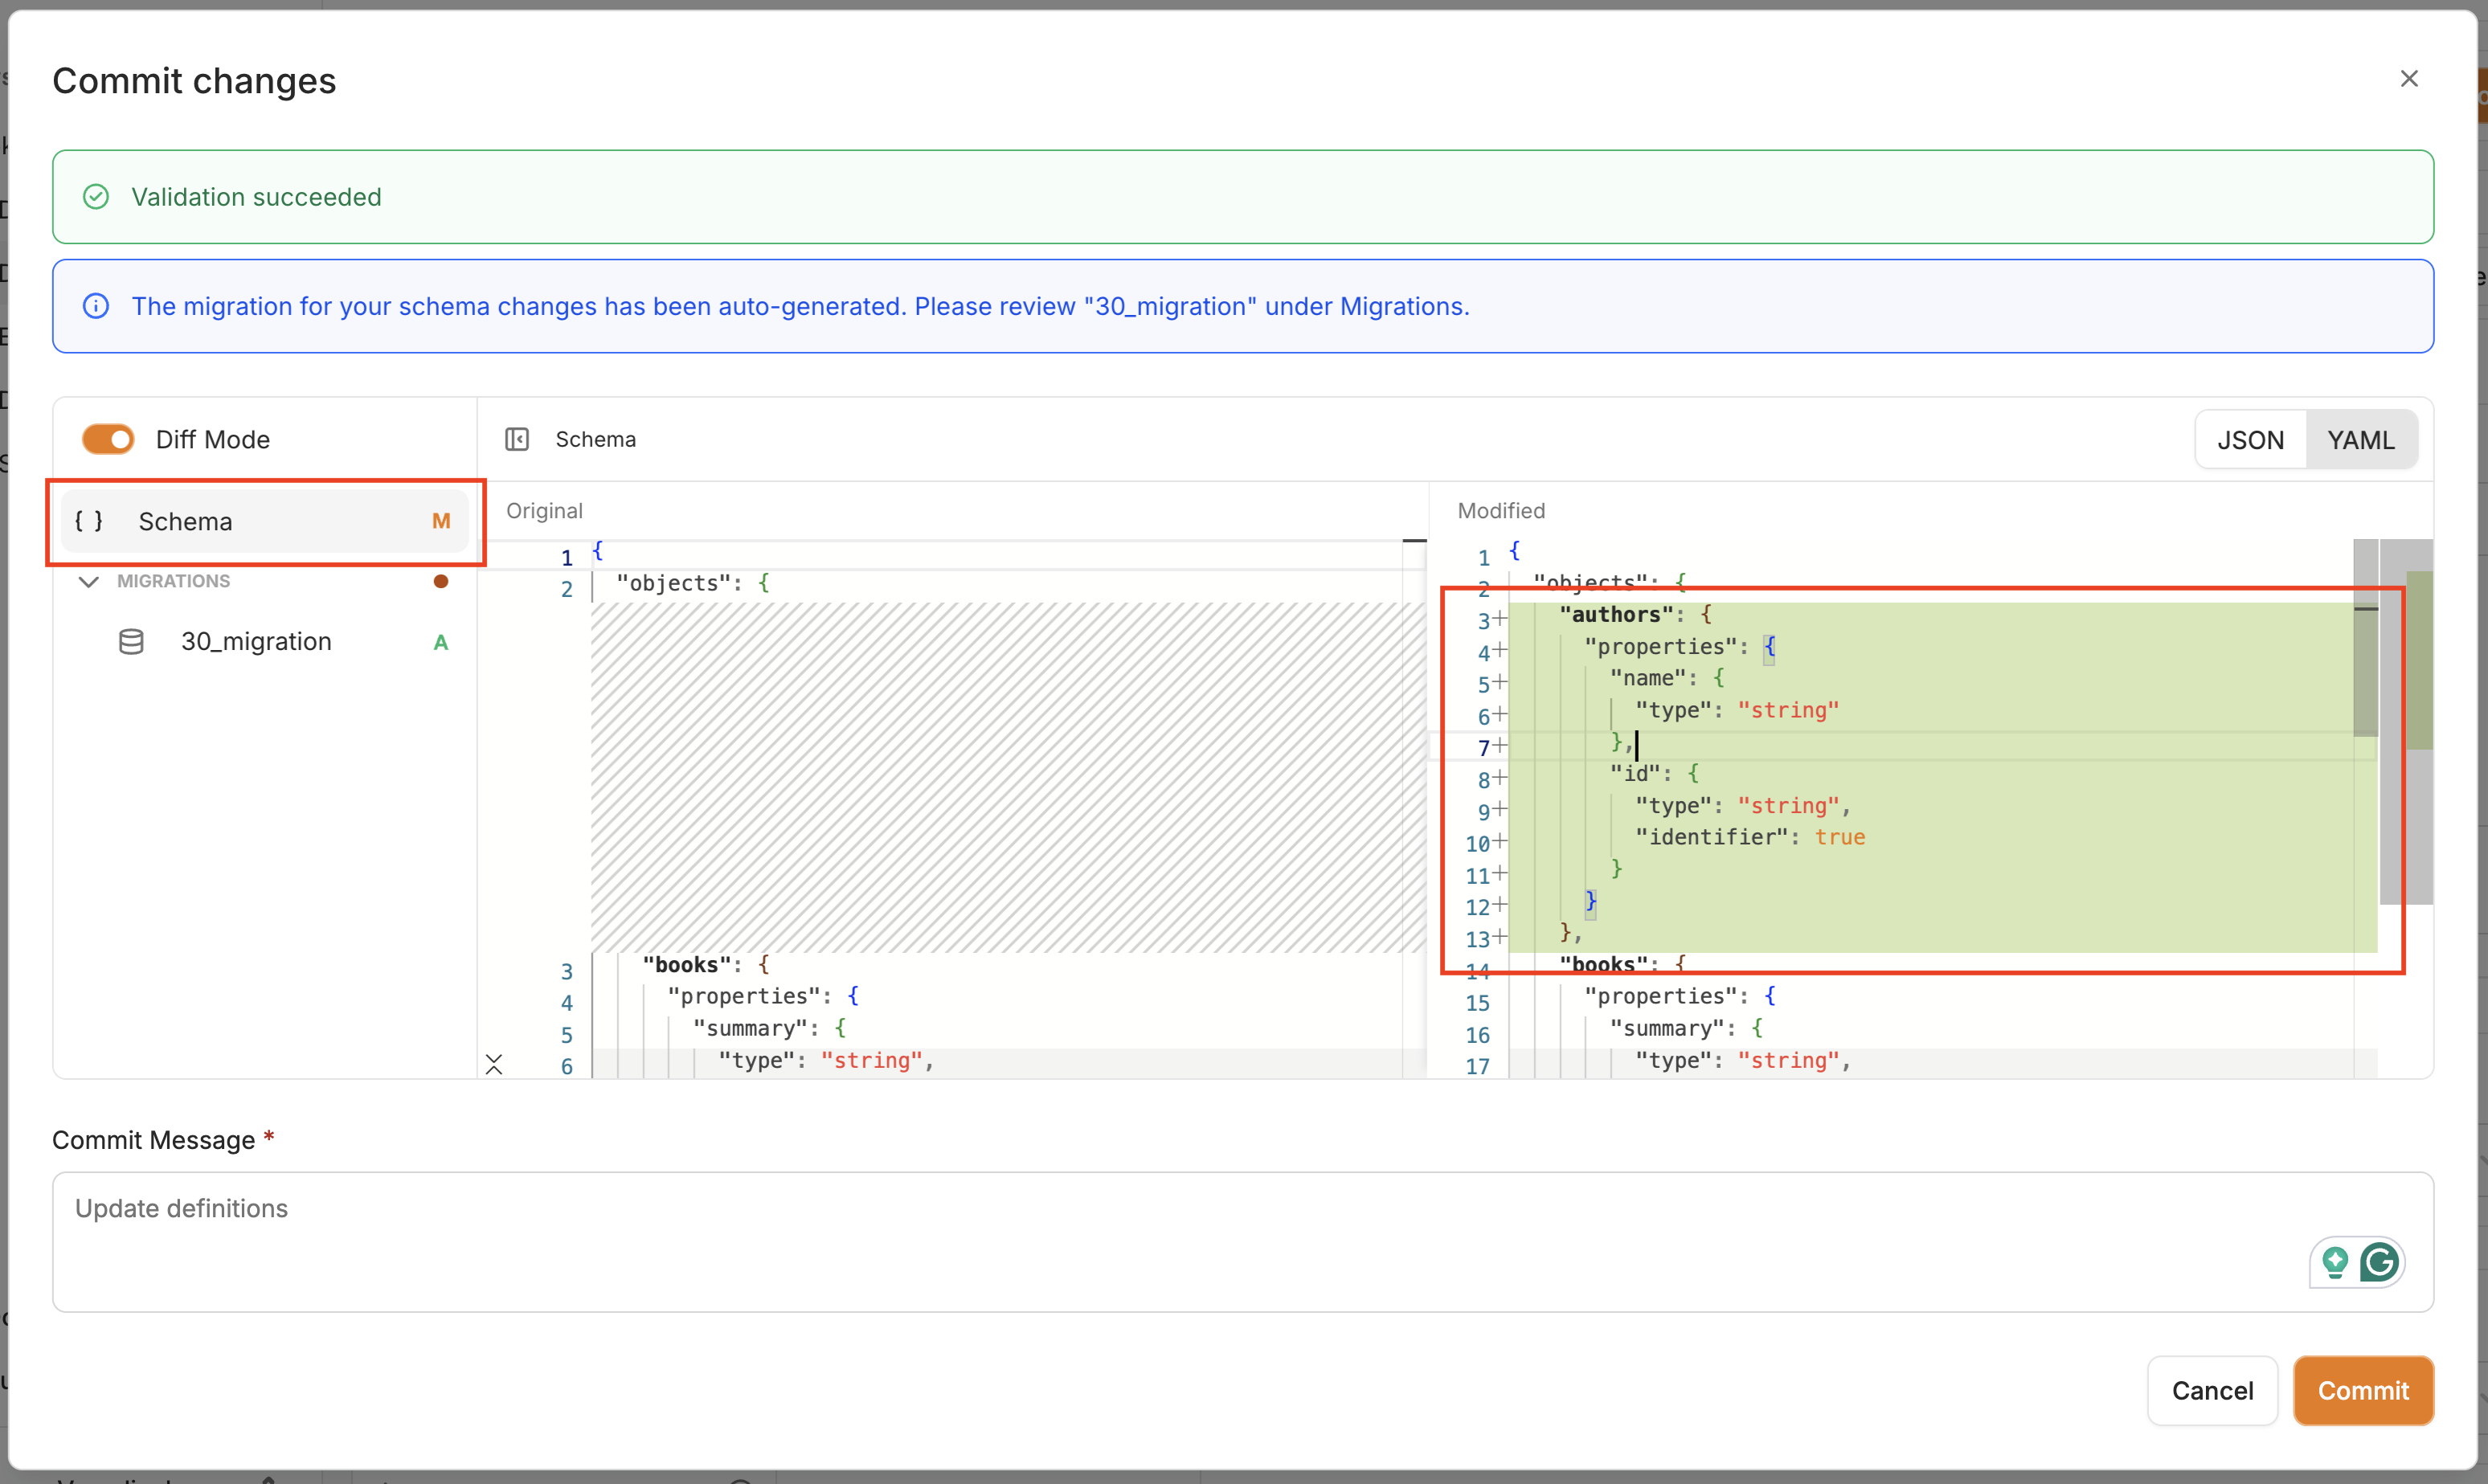
Task: Collapse the MIGRATIONS section chevron
Action: point(89,581)
